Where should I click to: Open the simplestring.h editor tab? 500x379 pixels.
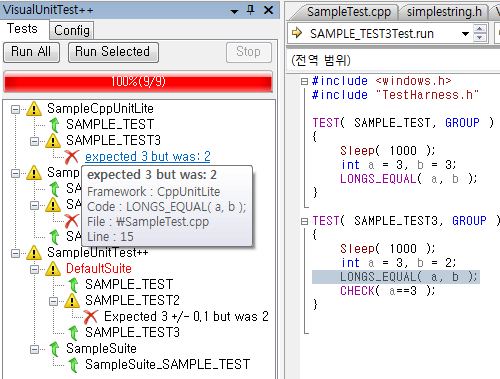444,12
